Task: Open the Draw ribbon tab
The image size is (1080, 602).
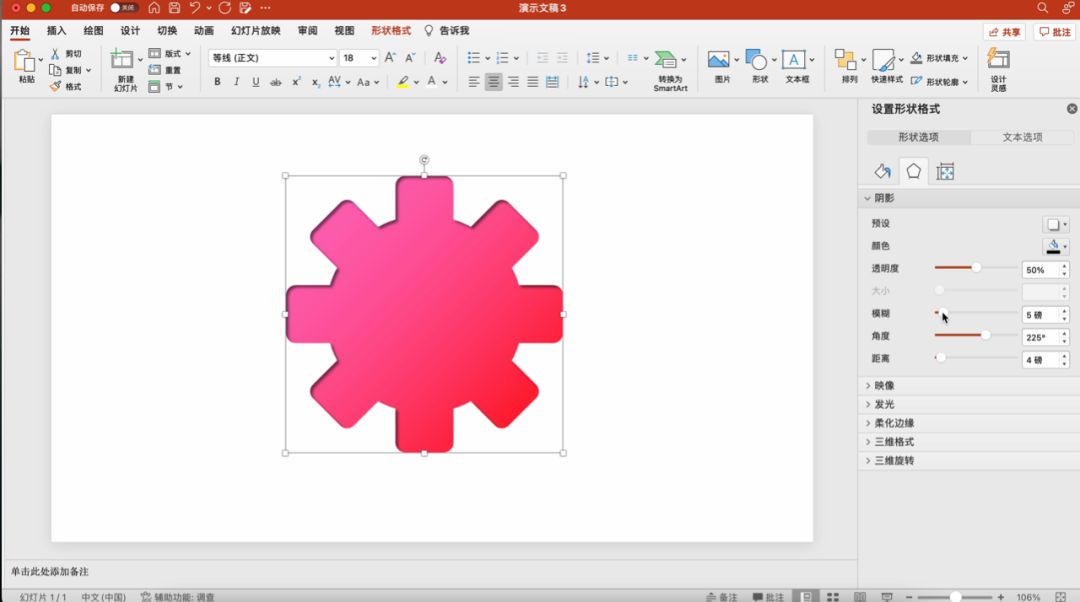Action: [x=93, y=30]
